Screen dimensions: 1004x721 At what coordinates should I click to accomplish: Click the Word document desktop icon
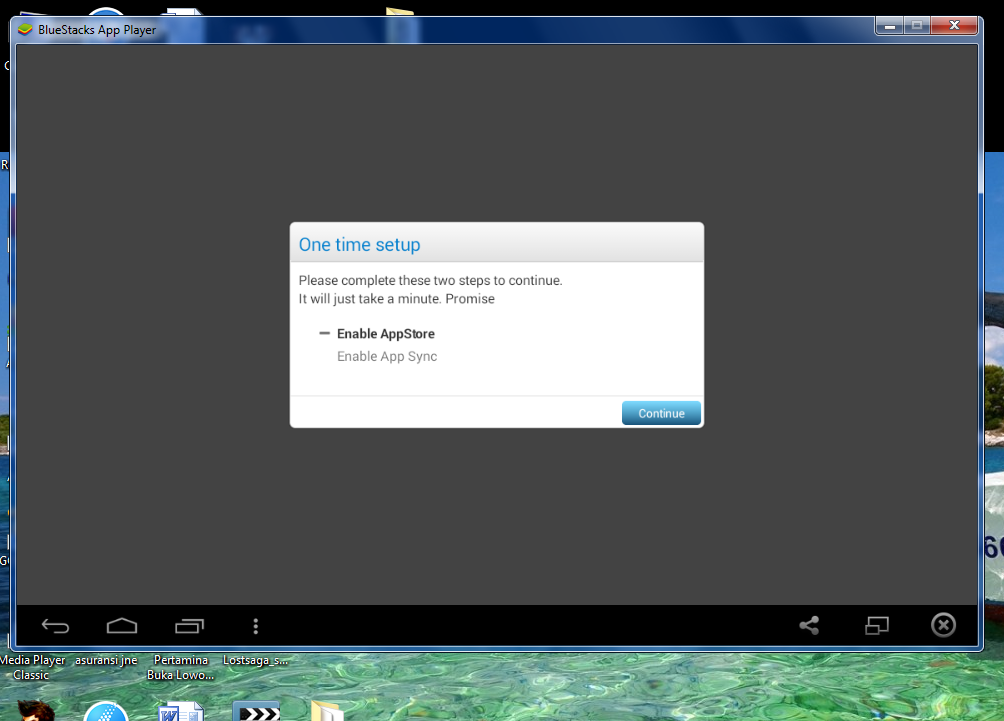click(181, 711)
